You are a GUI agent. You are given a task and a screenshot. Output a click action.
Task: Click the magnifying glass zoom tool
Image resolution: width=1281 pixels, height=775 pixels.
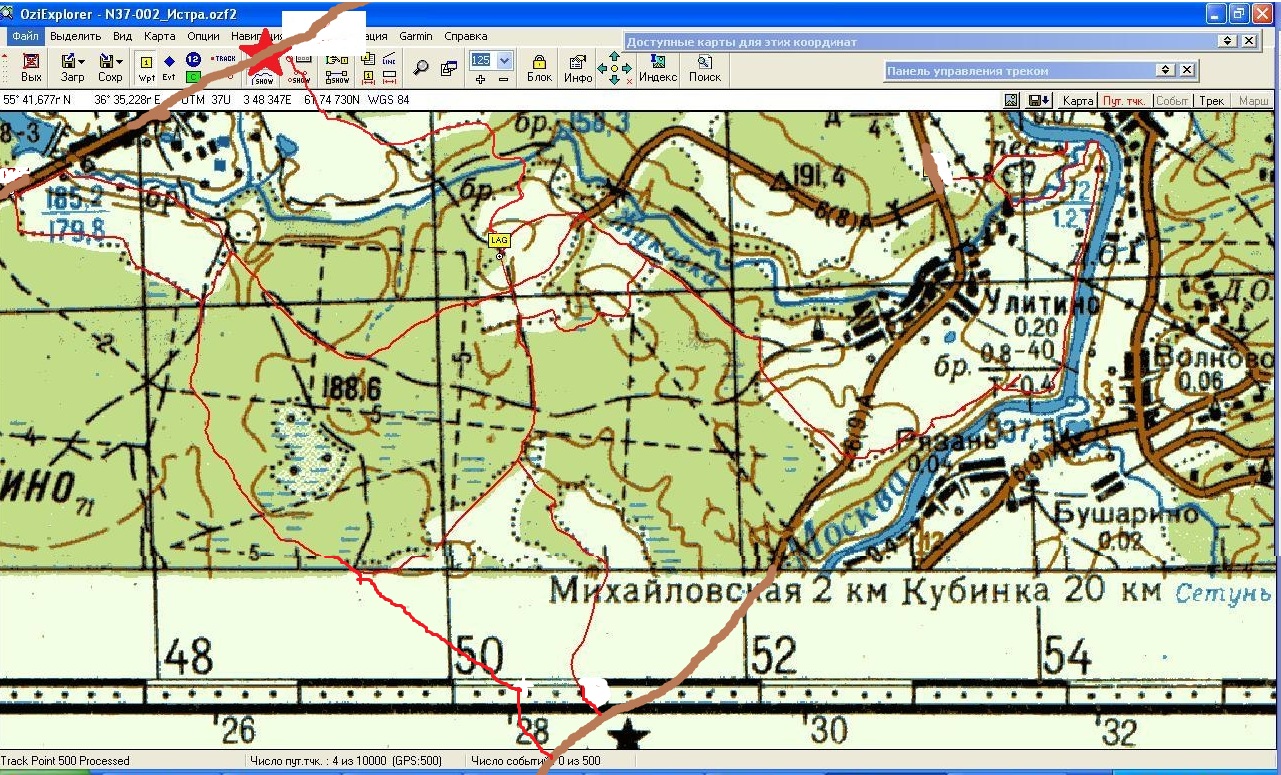421,68
